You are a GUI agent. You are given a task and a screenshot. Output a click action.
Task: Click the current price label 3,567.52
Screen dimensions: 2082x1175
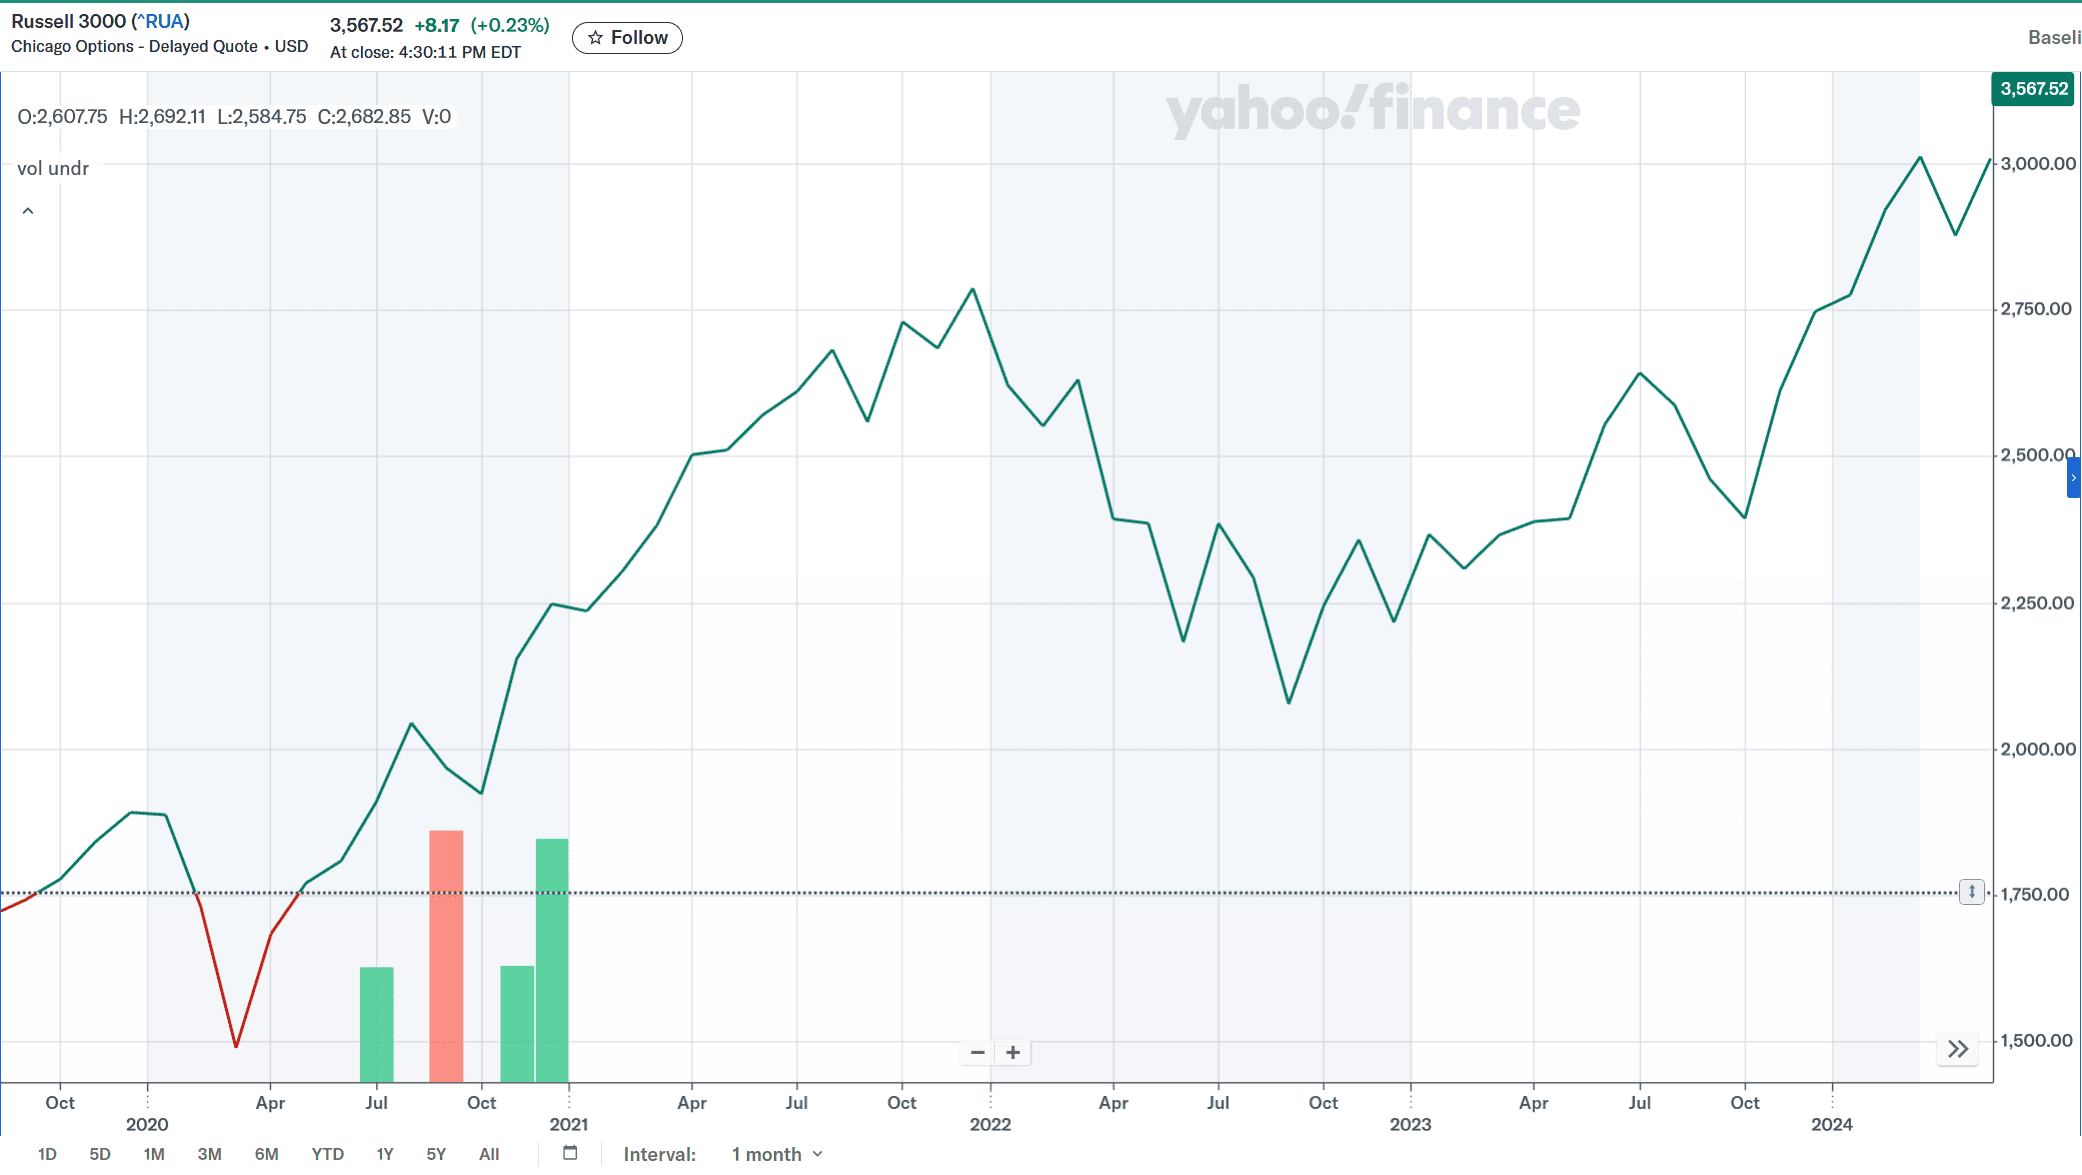[x=2033, y=89]
